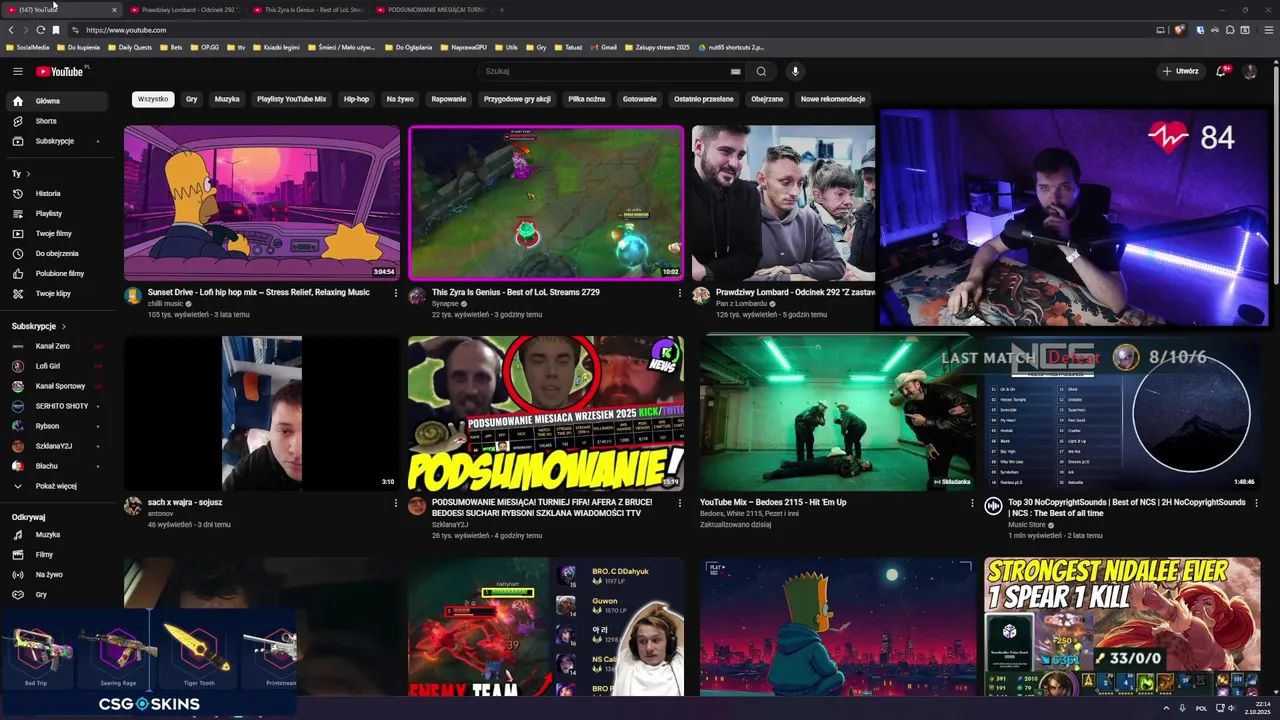
Task: Open Twoje filmy in the sidebar
Action: coord(57,233)
